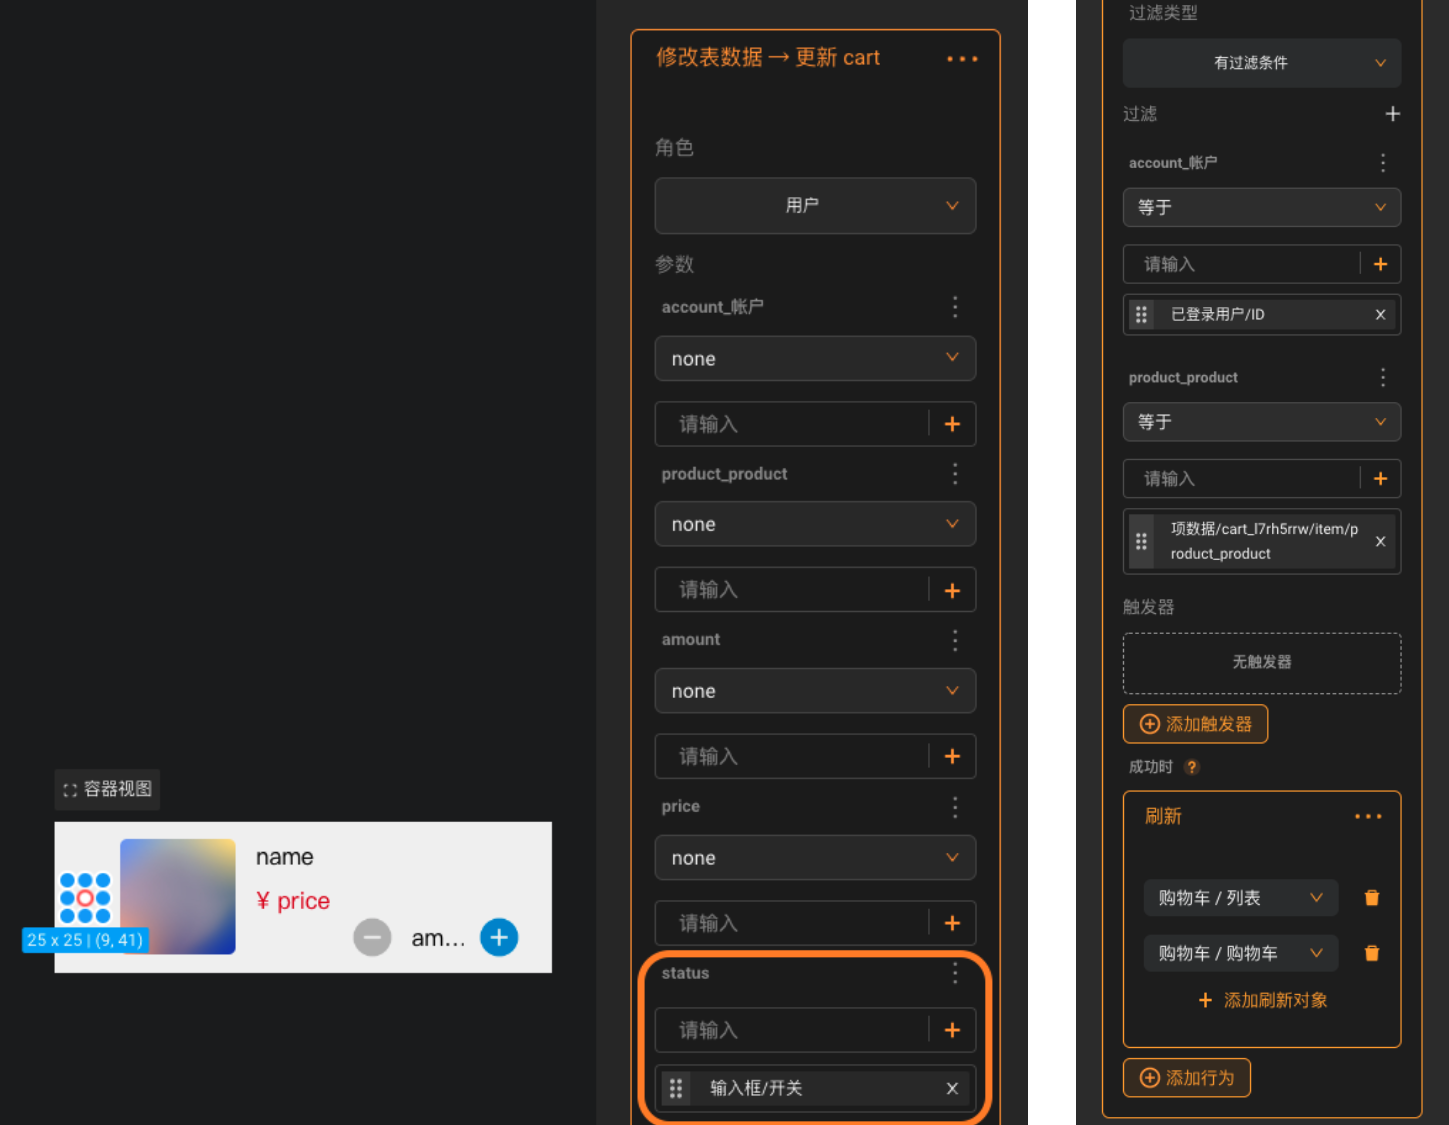Viewport: 1449px width, 1125px height.
Task: Expand the none dropdown under account_帐户
Action: (815, 359)
